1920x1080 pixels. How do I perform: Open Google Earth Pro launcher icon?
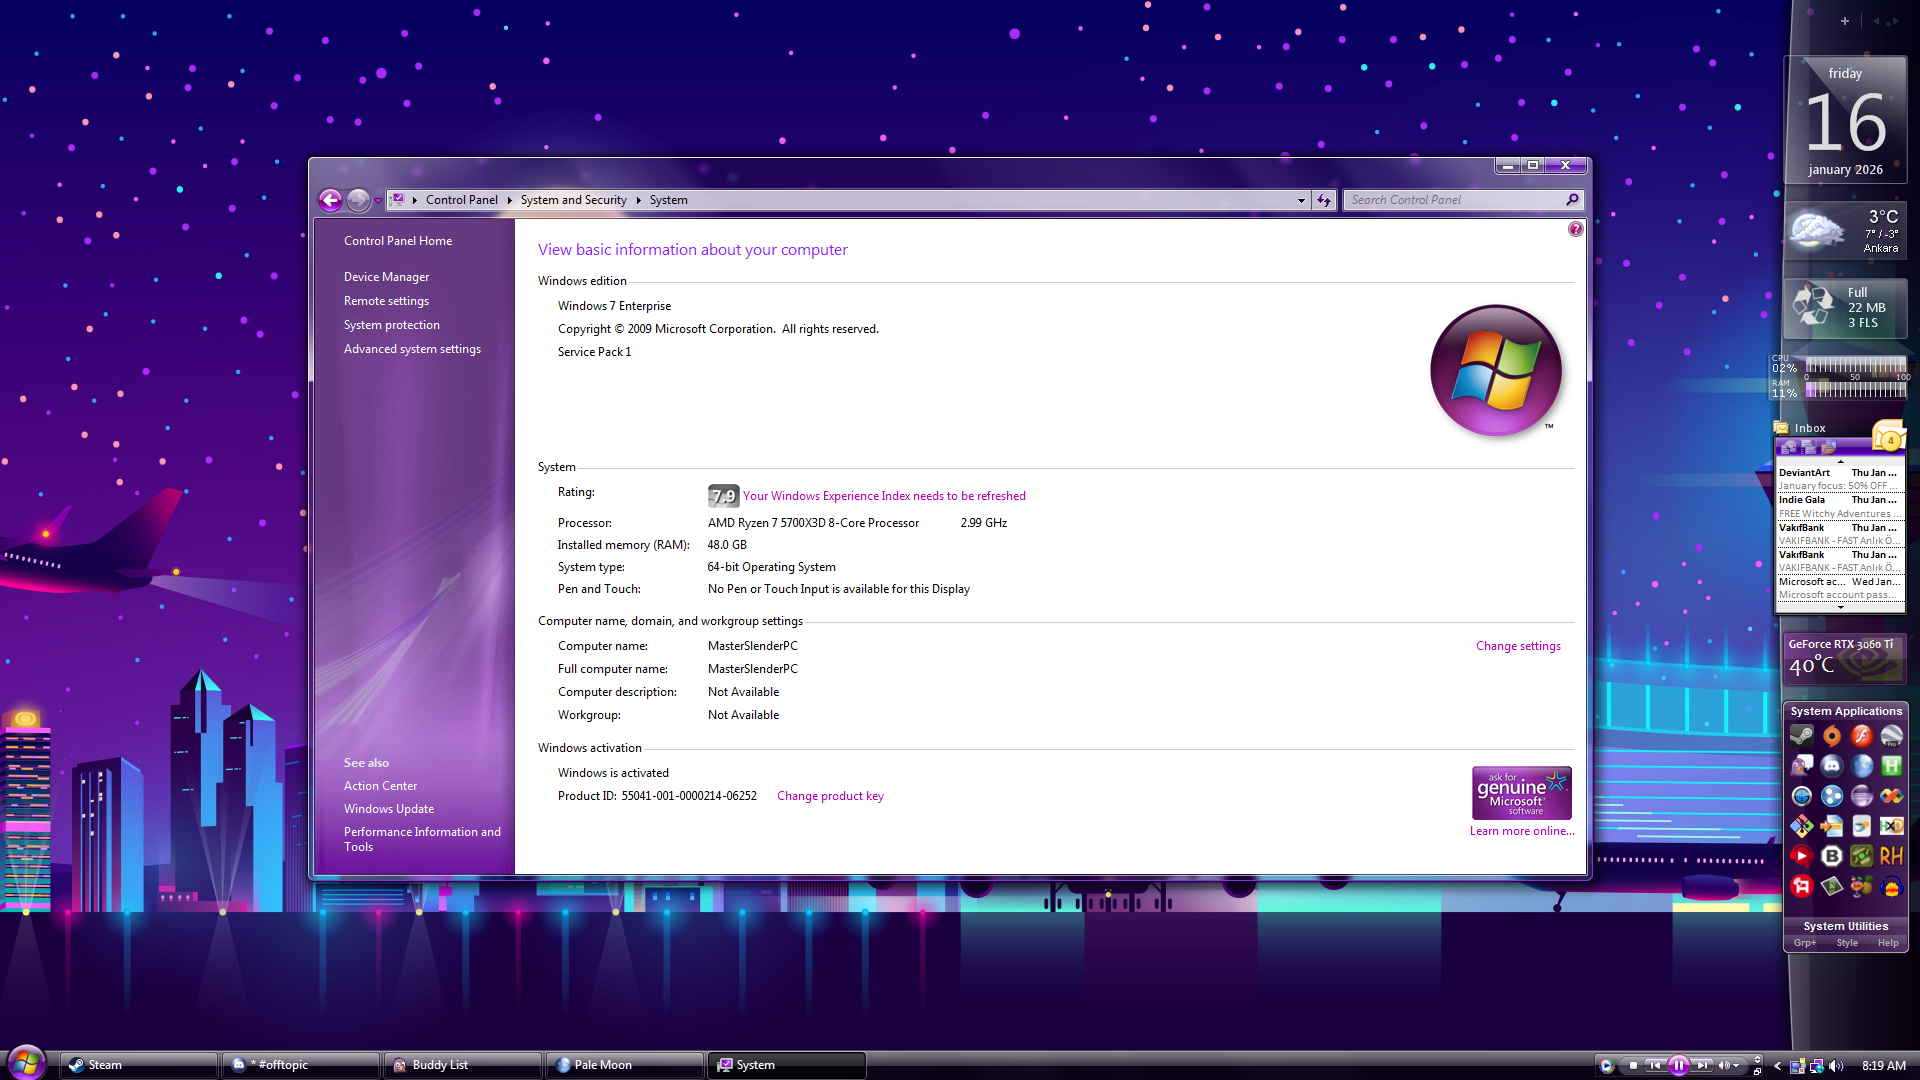tap(1892, 736)
